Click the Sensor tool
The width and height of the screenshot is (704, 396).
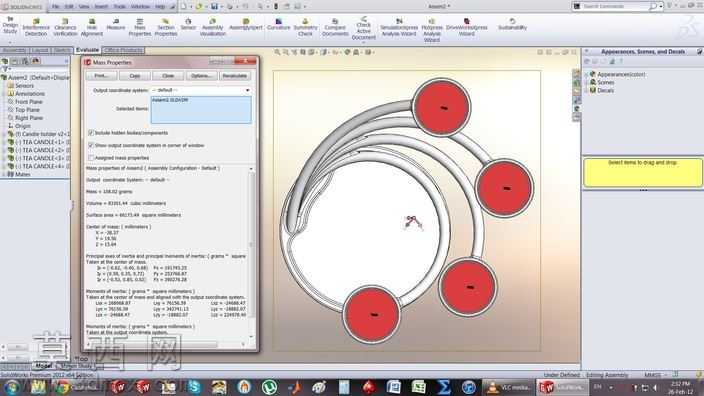tap(188, 24)
